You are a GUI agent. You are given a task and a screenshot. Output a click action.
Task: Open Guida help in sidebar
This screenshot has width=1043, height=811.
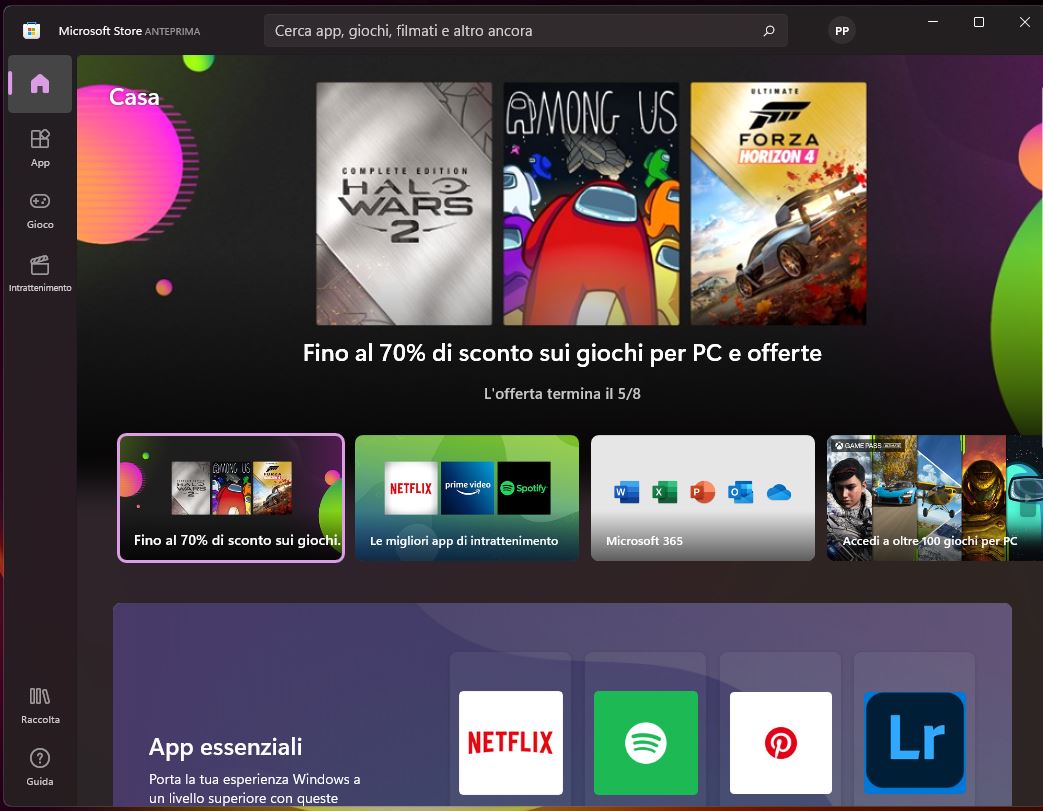tap(40, 767)
